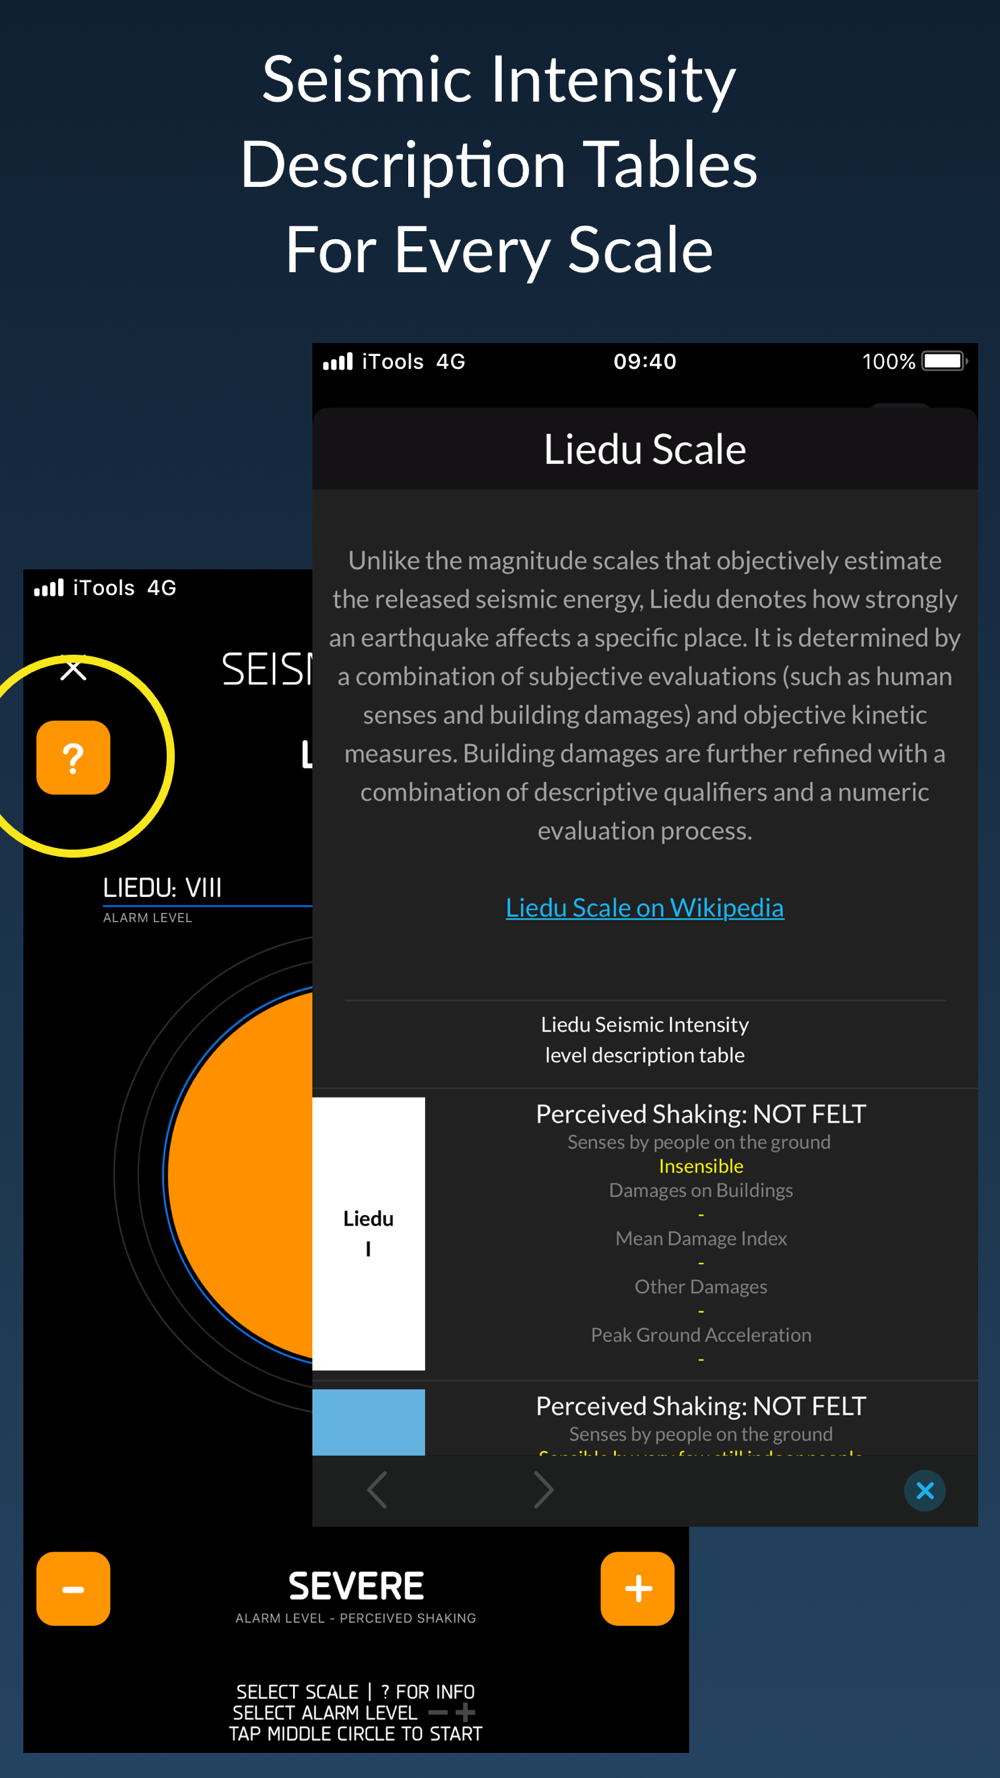The width and height of the screenshot is (1000, 1778).
Task: Tap the 09:40 clock in status bar
Action: (x=645, y=361)
